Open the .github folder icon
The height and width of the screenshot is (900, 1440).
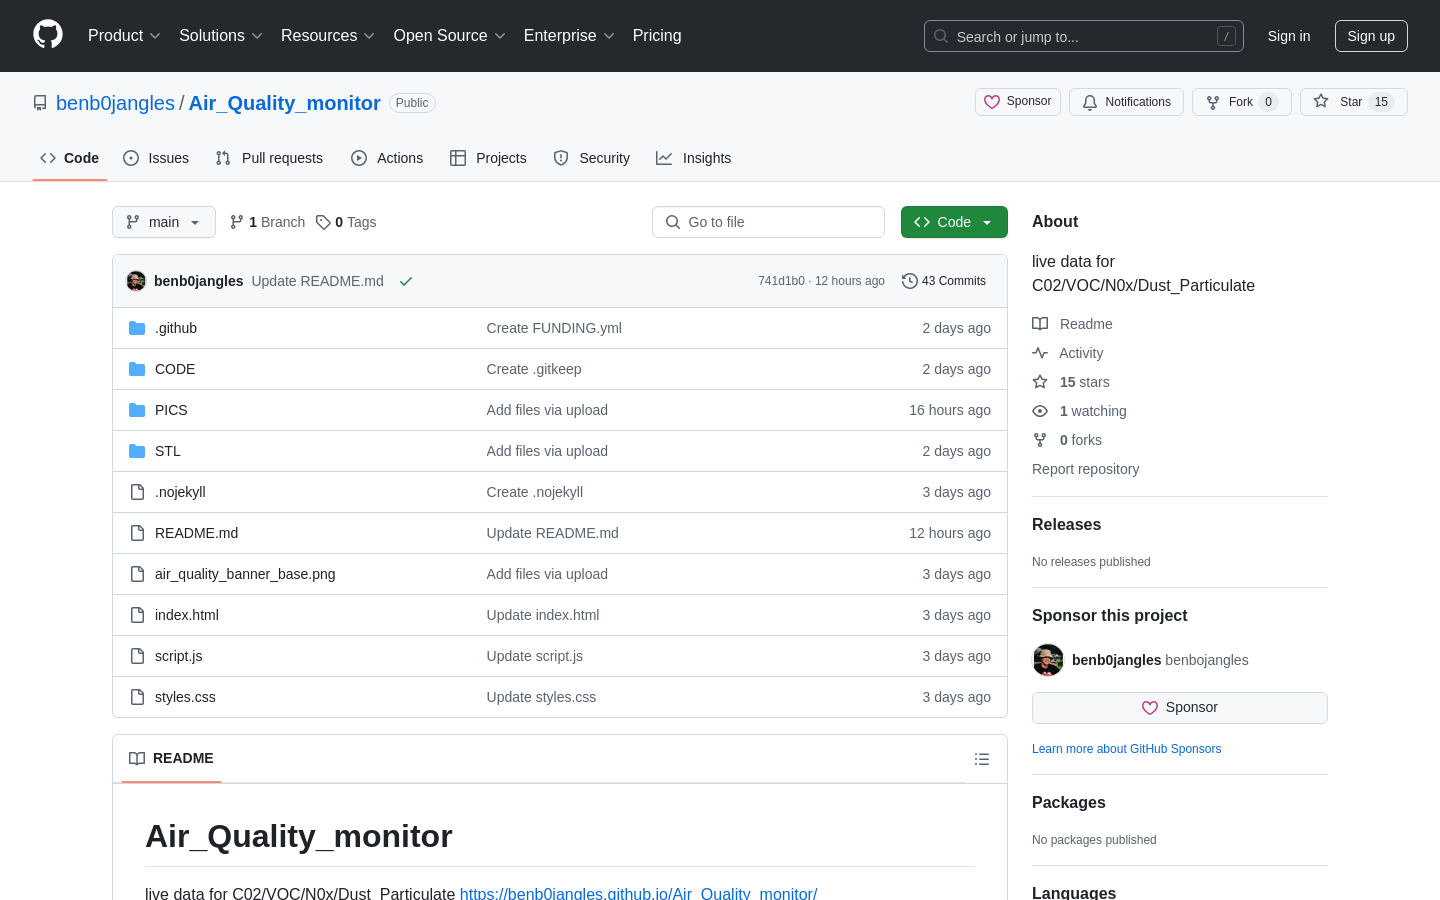point(137,328)
